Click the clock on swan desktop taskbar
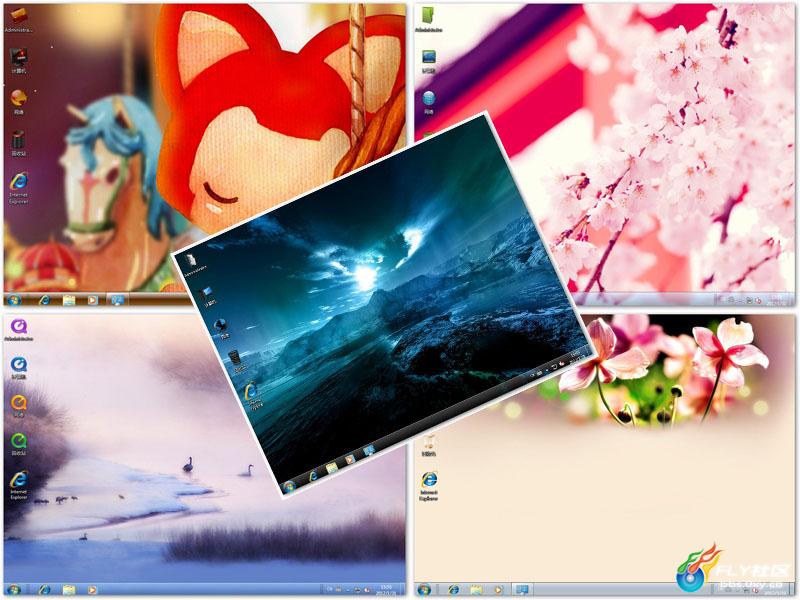800x600 pixels. click(388, 590)
